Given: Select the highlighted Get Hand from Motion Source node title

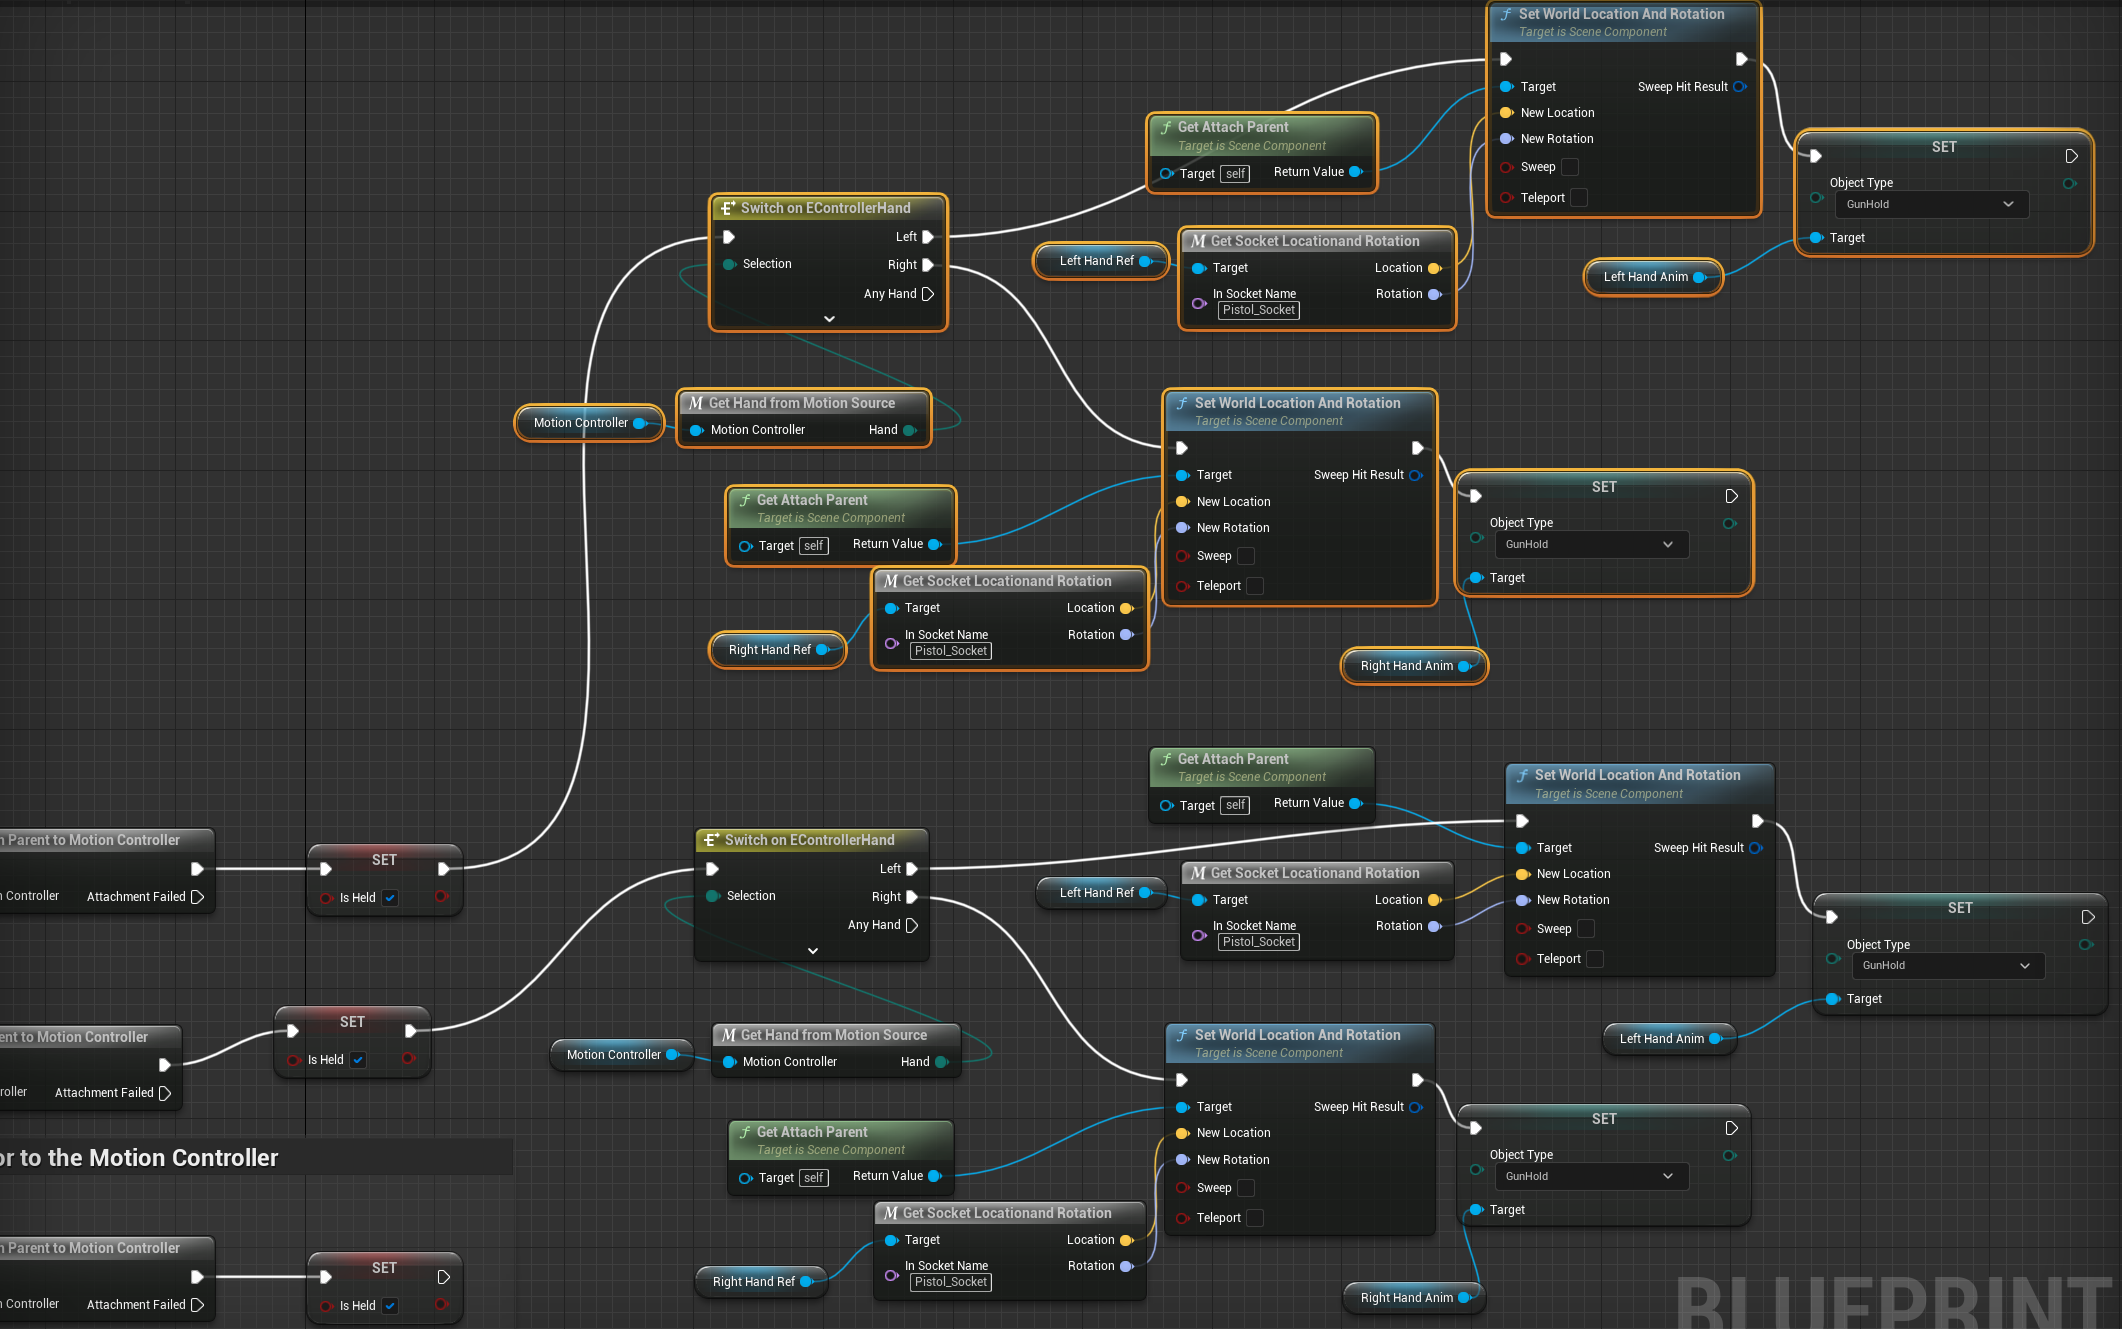Looking at the screenshot, I should coord(802,403).
